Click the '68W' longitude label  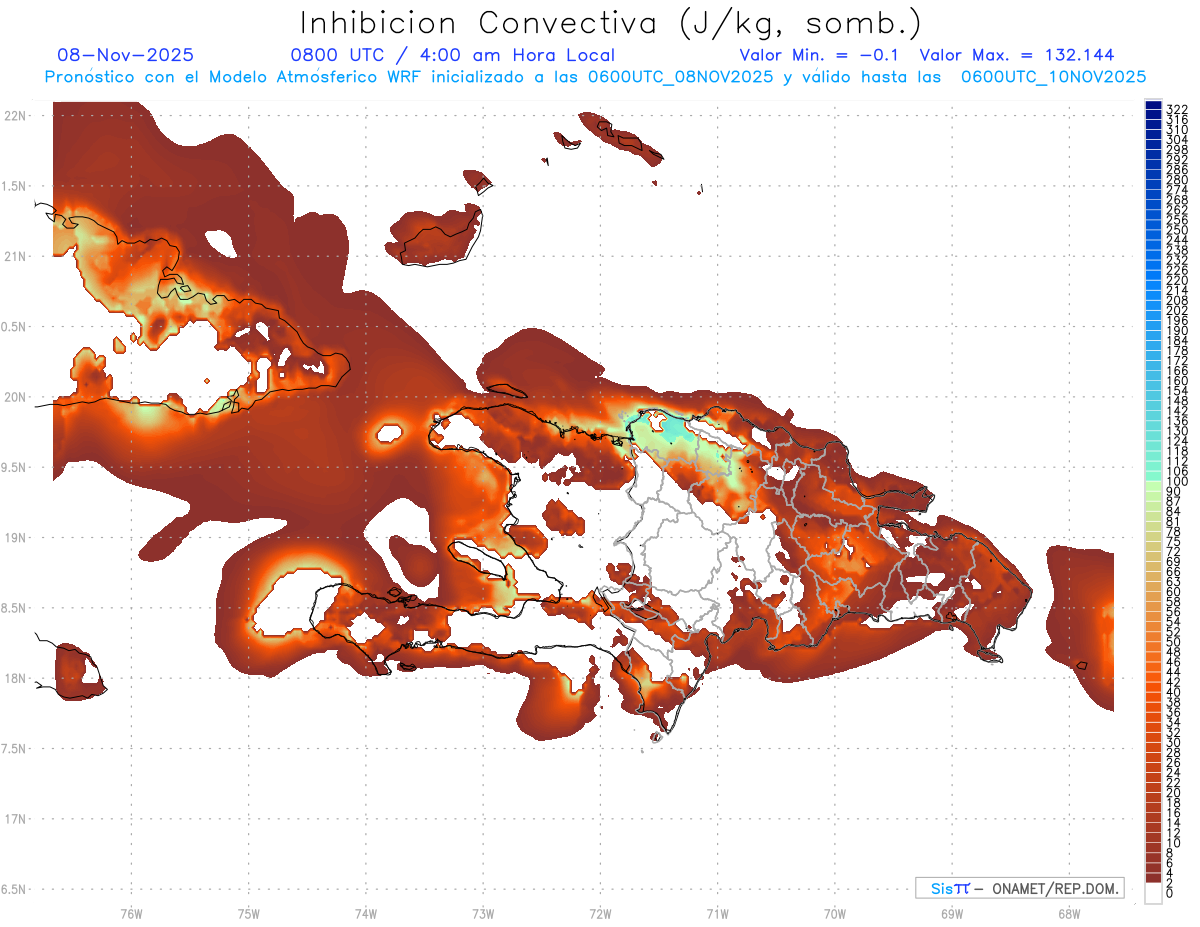coord(1069,913)
